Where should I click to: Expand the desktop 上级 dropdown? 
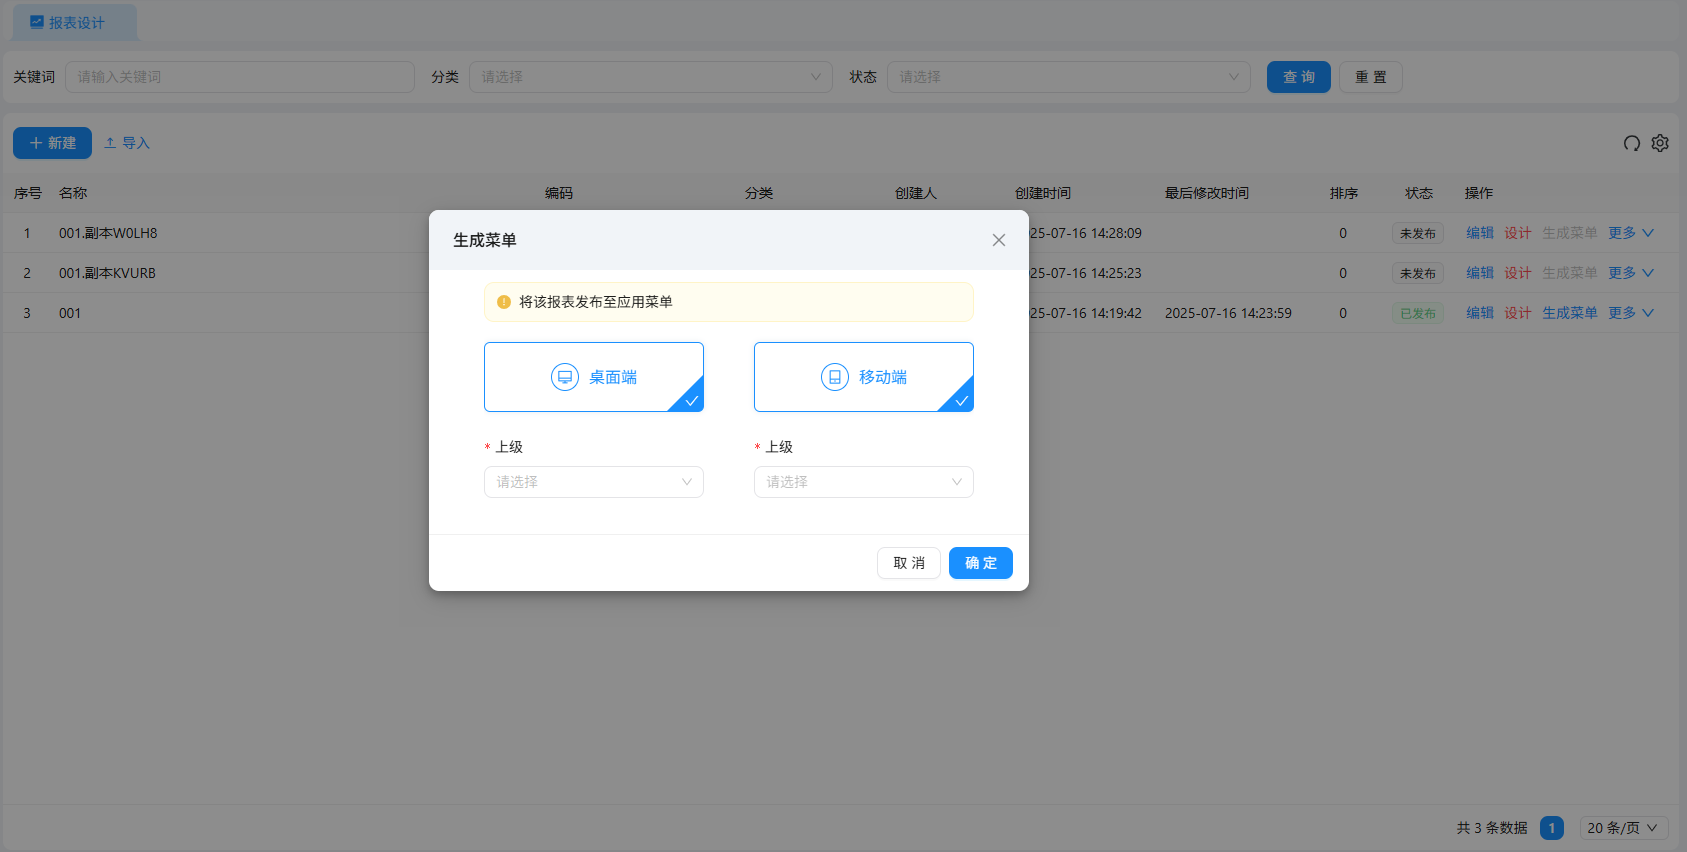click(x=593, y=482)
